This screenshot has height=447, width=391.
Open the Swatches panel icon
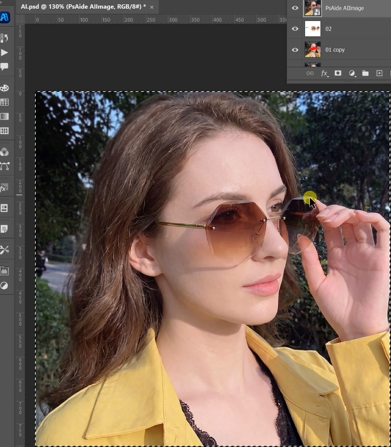(x=4, y=102)
